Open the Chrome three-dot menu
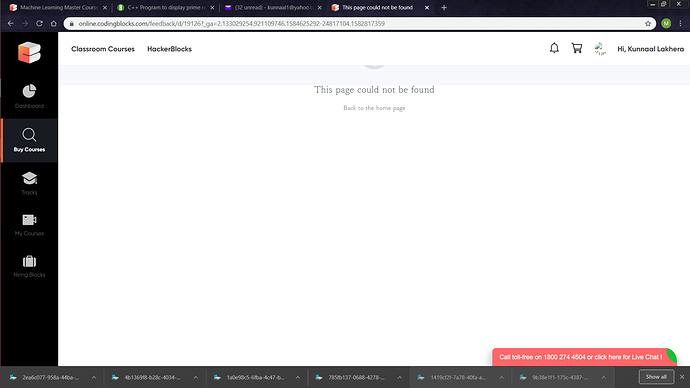Viewport: 690px width, 388px height. 680,23
